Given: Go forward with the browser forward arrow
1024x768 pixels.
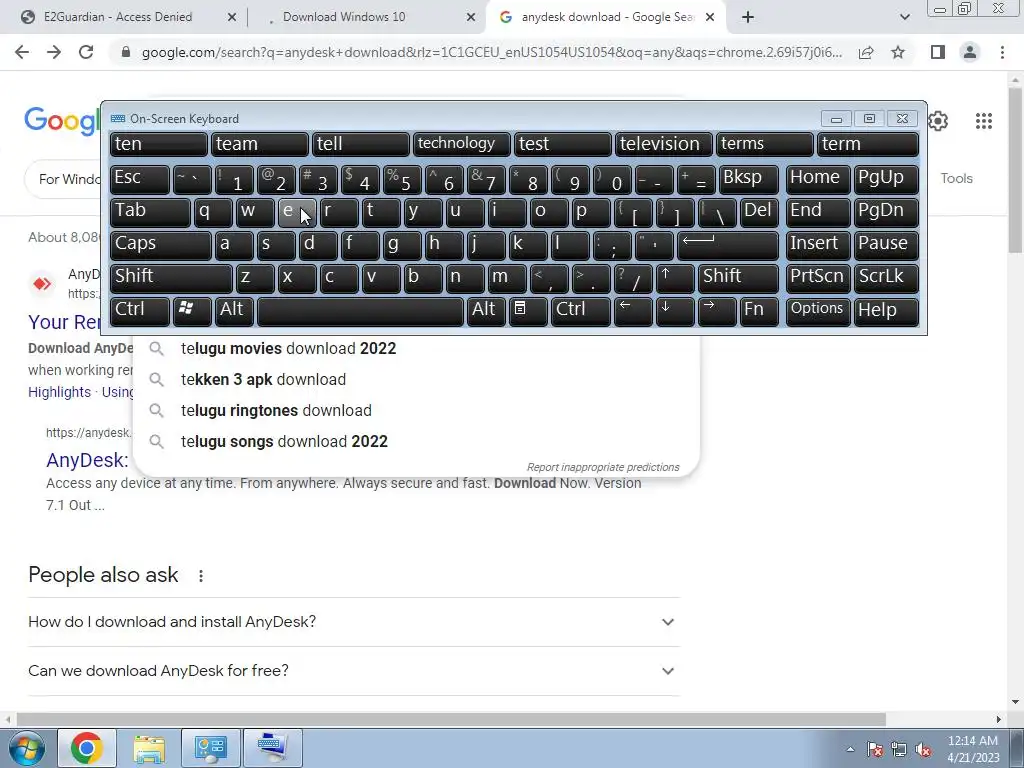Looking at the screenshot, I should coord(54,52).
